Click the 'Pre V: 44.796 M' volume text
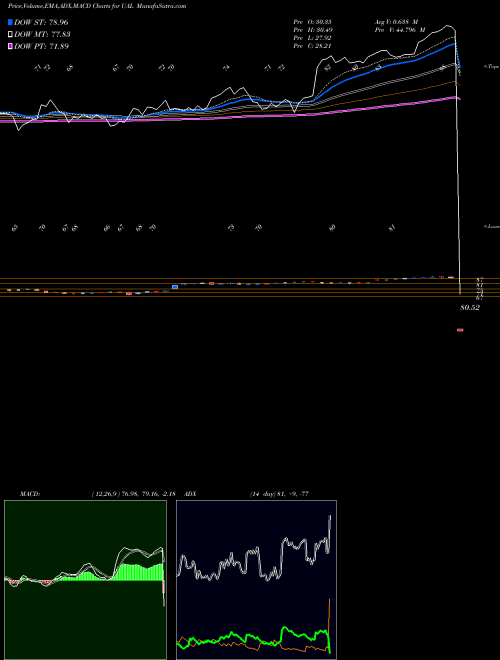The image size is (500, 660). click(400, 29)
